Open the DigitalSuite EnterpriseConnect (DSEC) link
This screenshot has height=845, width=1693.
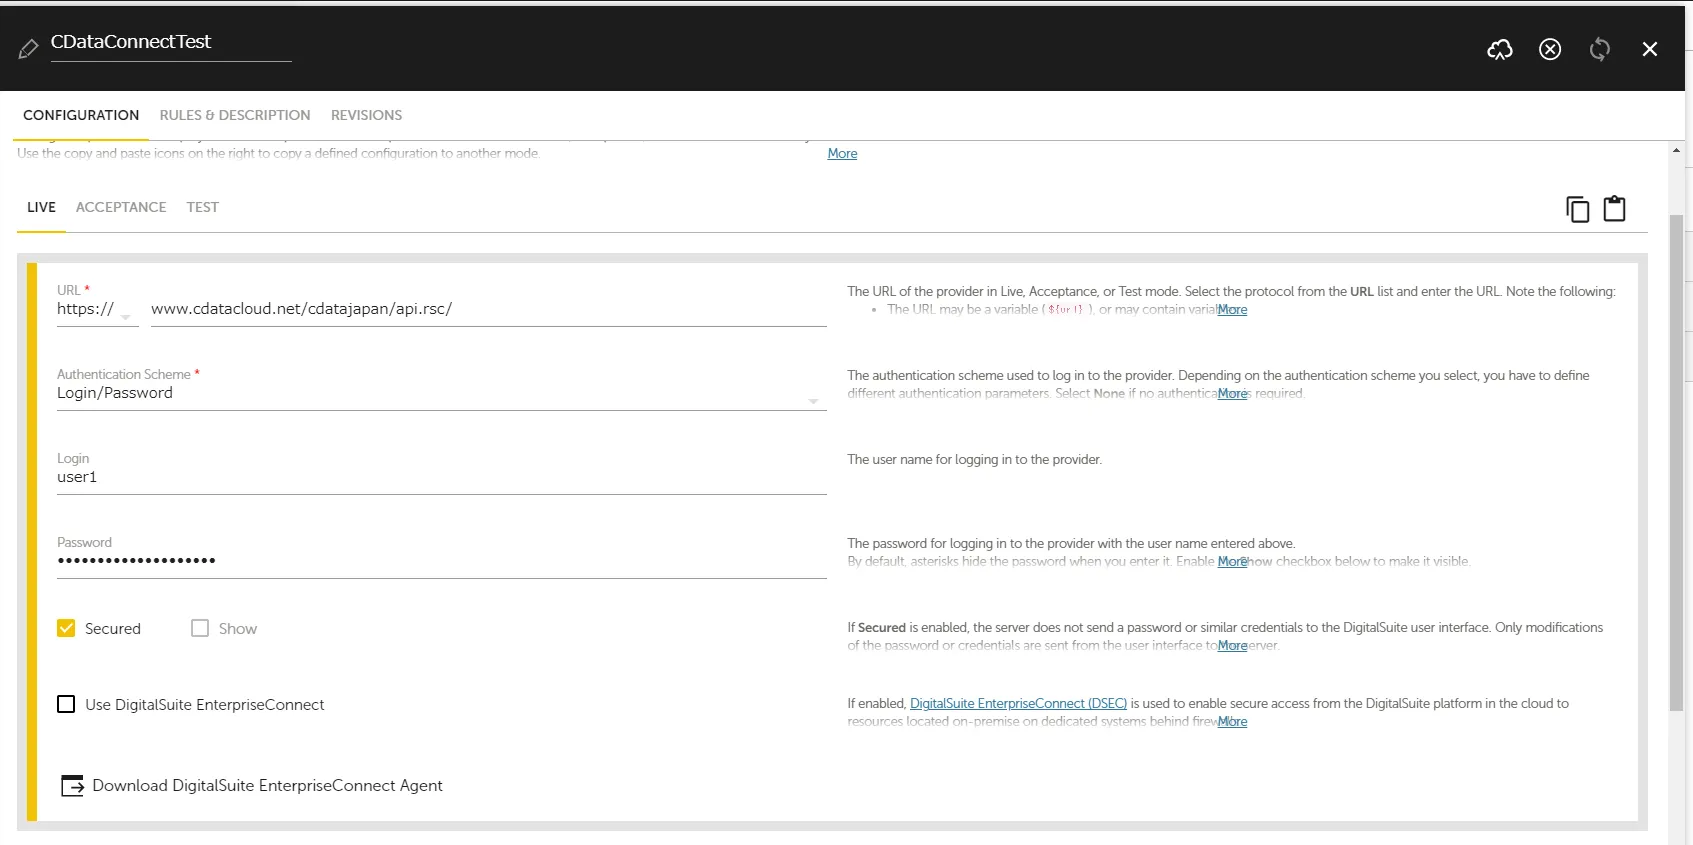(1018, 704)
